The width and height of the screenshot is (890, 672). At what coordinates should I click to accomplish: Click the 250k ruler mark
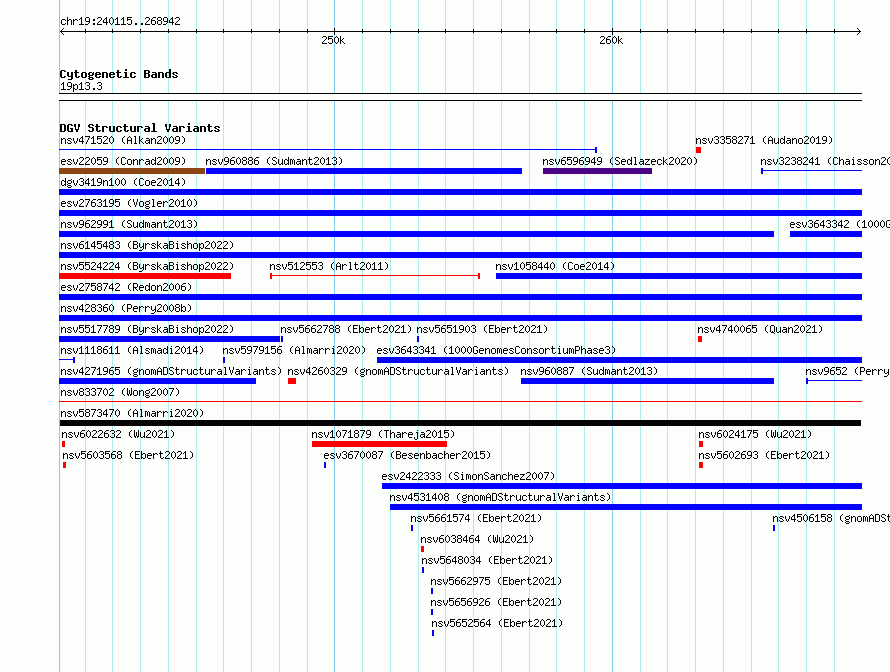tap(333, 40)
